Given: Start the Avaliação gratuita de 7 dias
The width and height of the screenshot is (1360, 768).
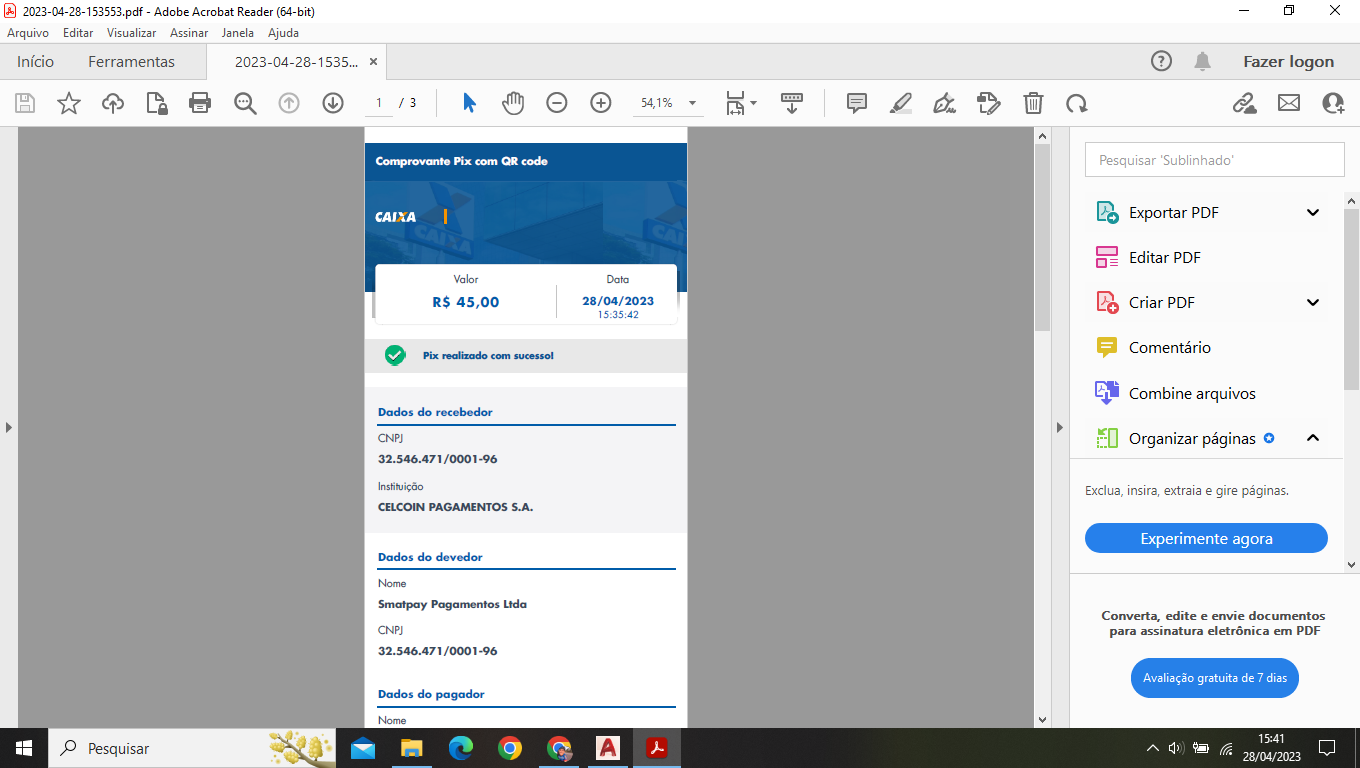Looking at the screenshot, I should [1214, 678].
